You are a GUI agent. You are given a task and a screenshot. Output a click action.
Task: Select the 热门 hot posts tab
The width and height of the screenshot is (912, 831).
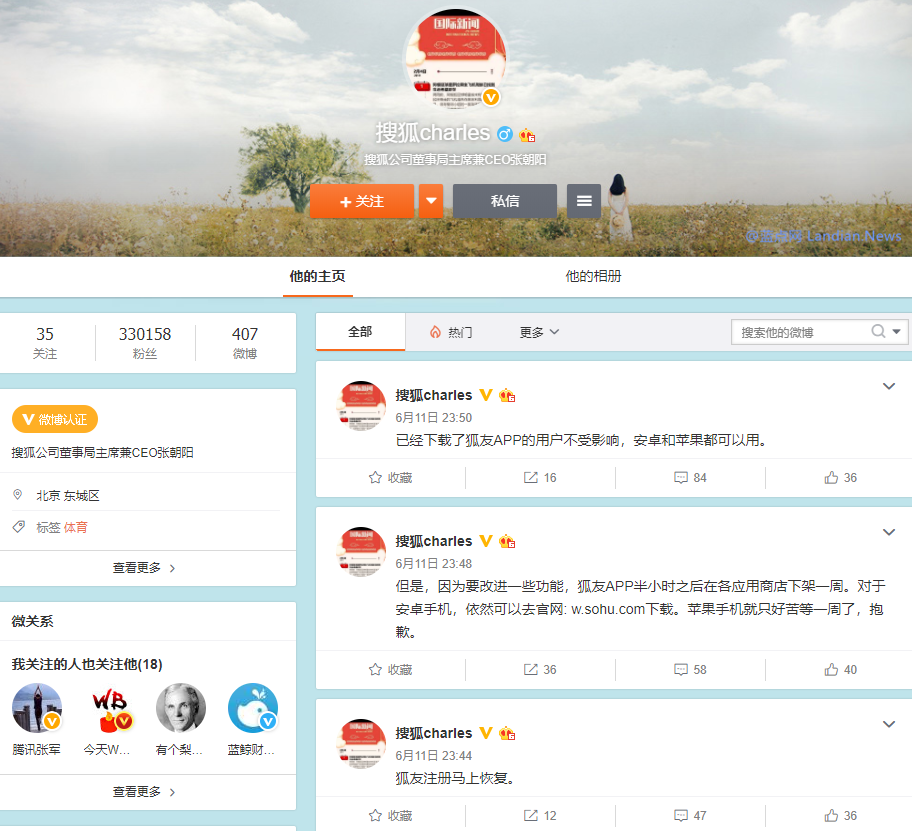451,332
